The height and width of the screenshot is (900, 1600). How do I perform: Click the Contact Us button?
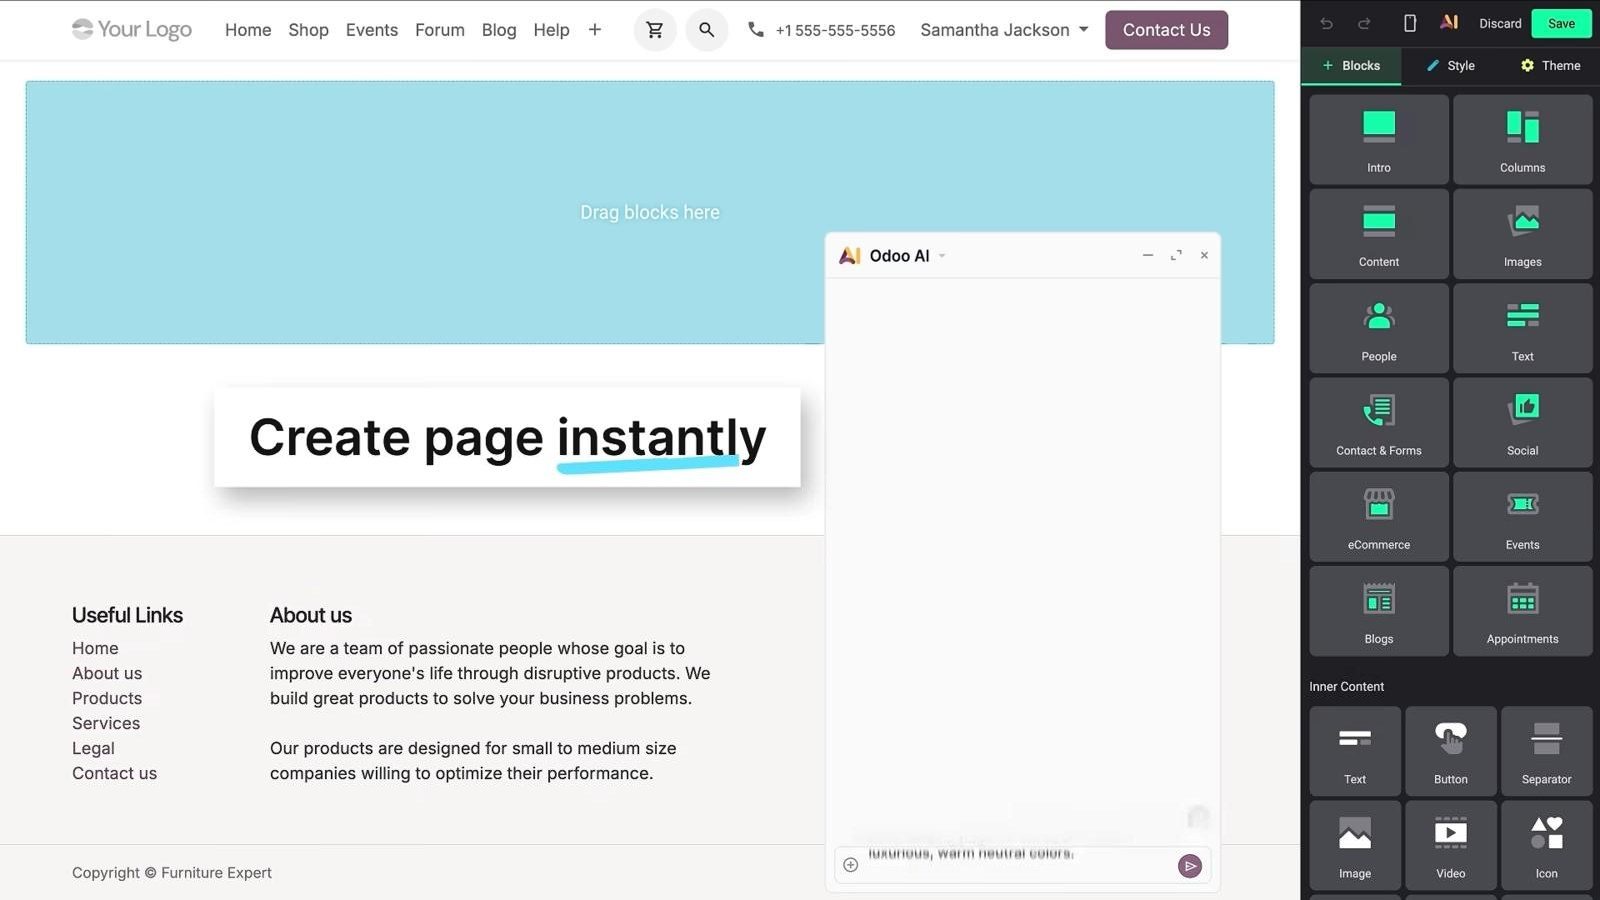point(1166,30)
